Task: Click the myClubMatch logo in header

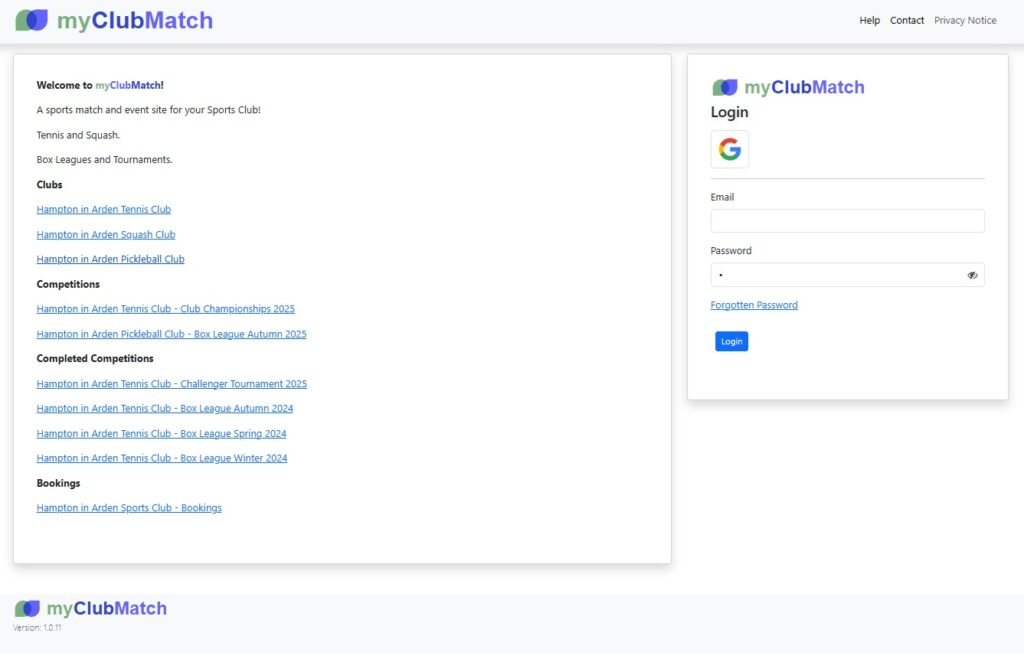Action: coord(114,20)
